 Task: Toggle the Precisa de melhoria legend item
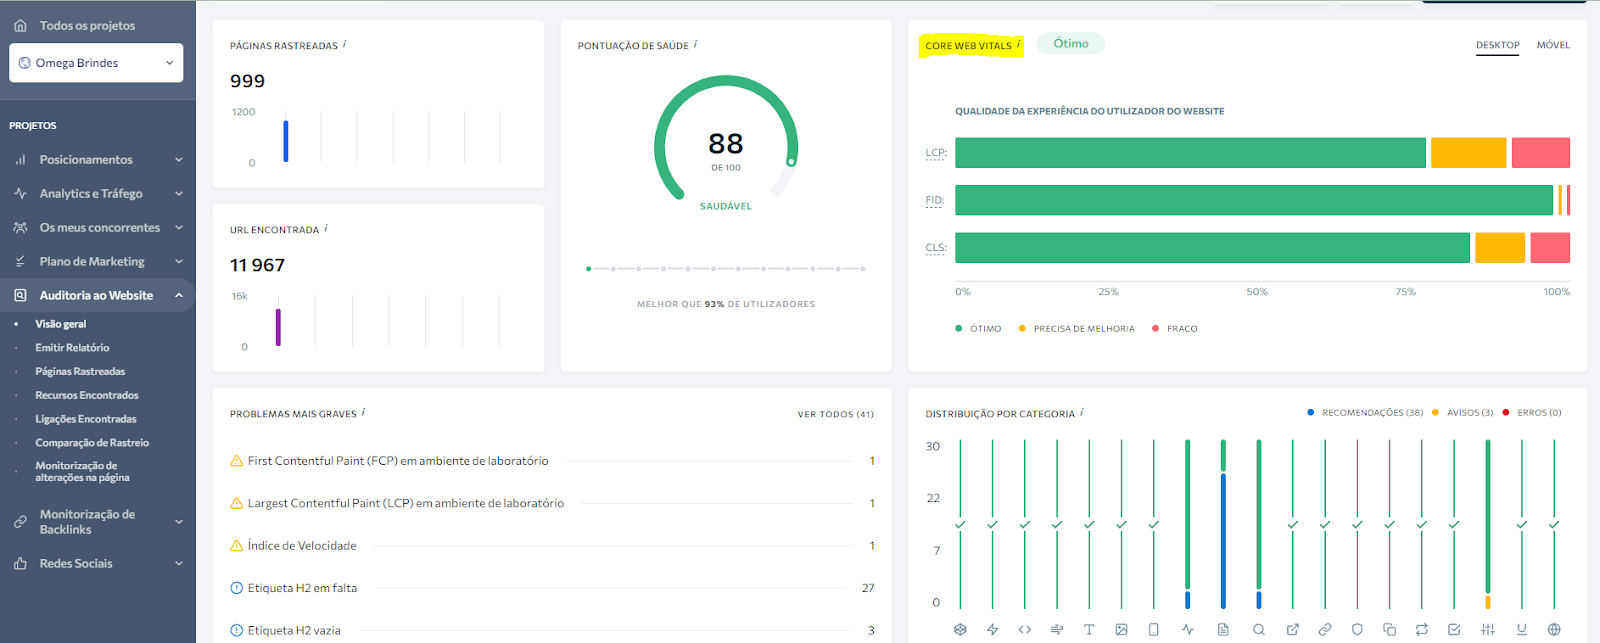click(1077, 328)
